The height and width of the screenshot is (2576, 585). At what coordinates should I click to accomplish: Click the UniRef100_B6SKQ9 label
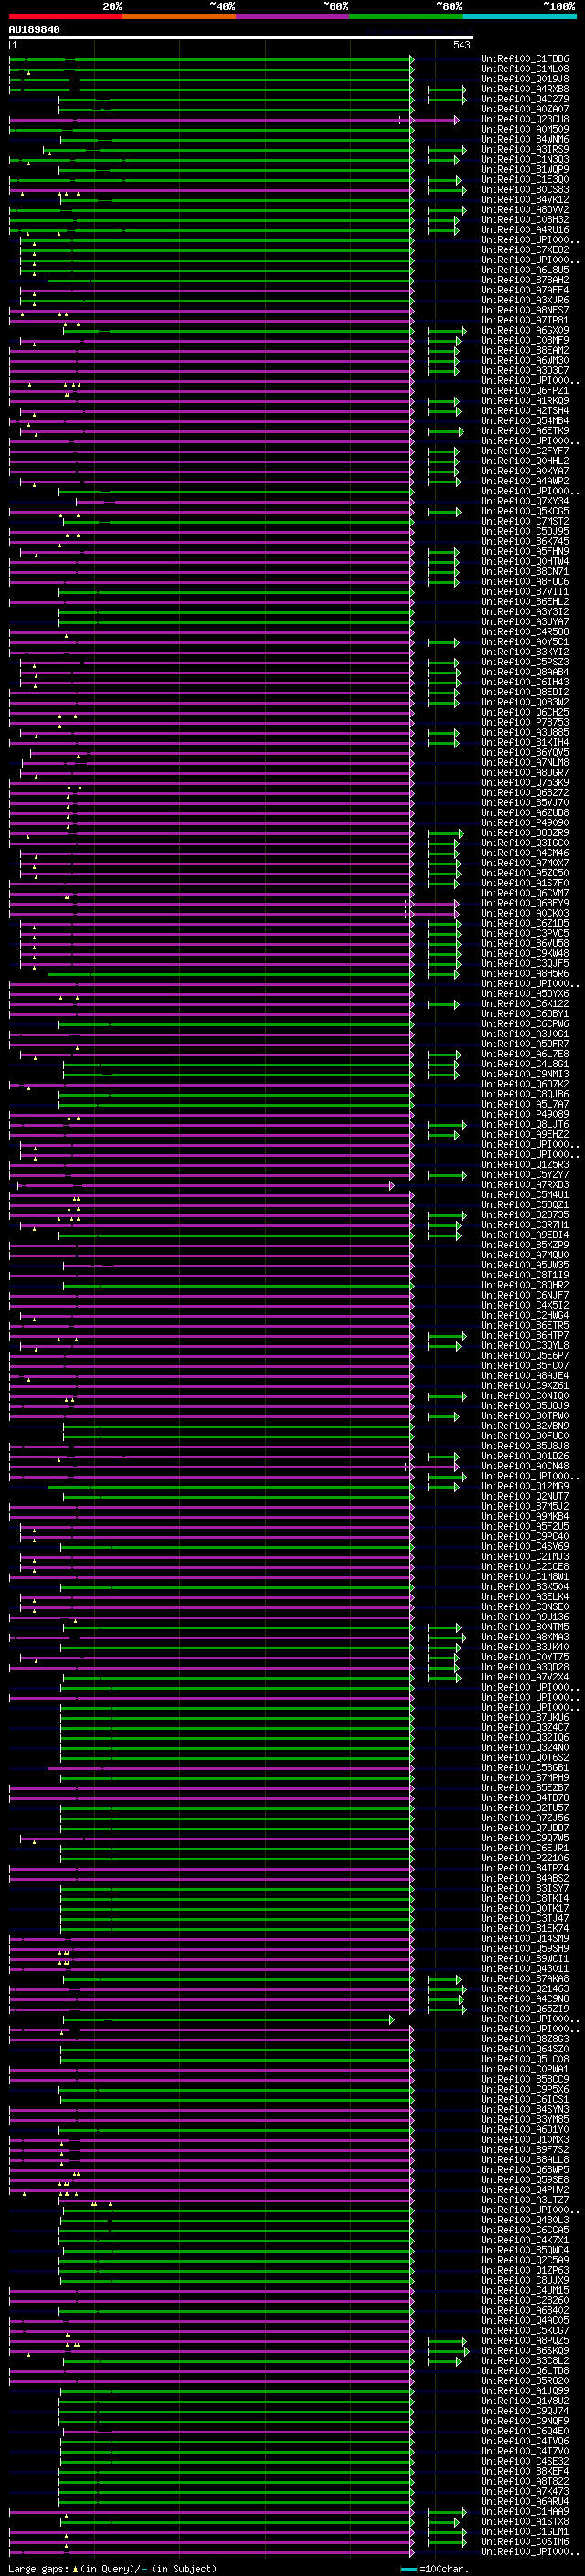click(x=525, y=2350)
